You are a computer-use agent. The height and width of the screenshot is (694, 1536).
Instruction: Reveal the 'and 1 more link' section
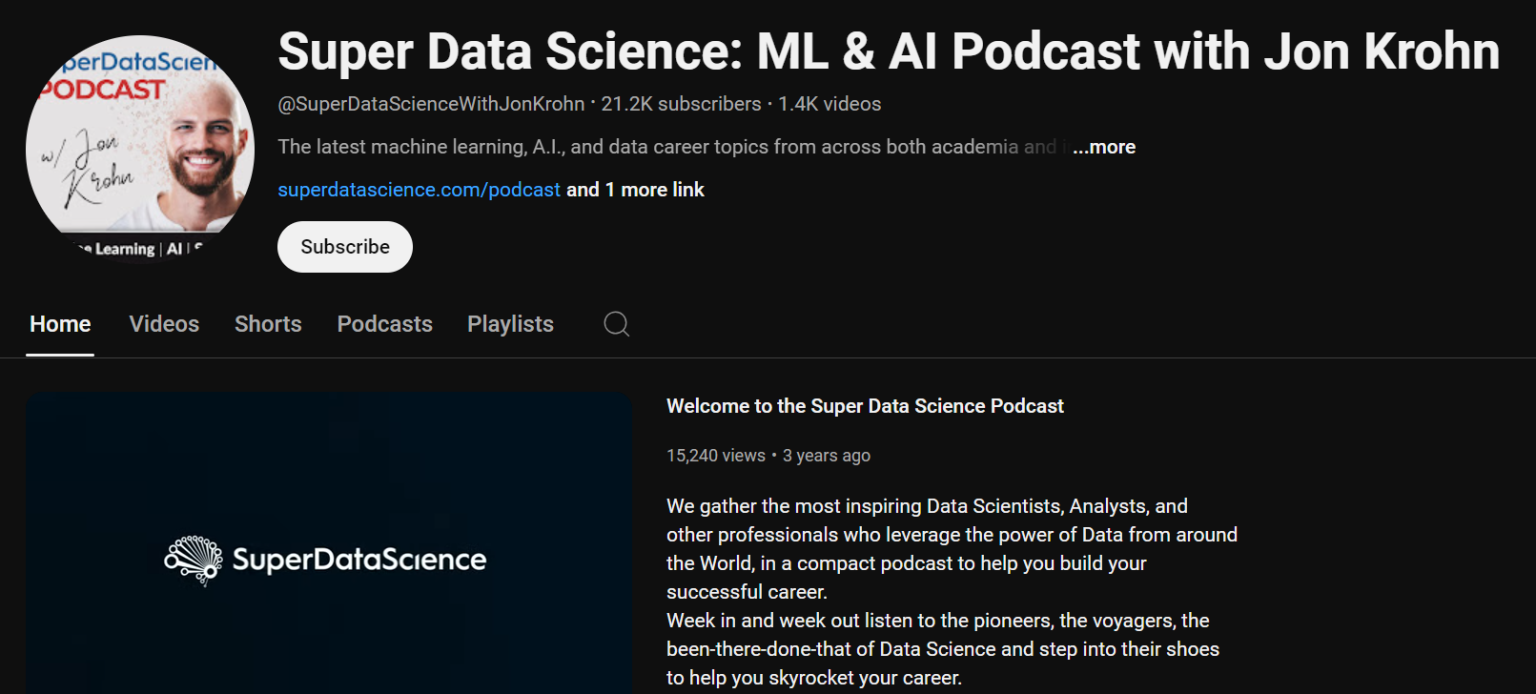click(635, 189)
